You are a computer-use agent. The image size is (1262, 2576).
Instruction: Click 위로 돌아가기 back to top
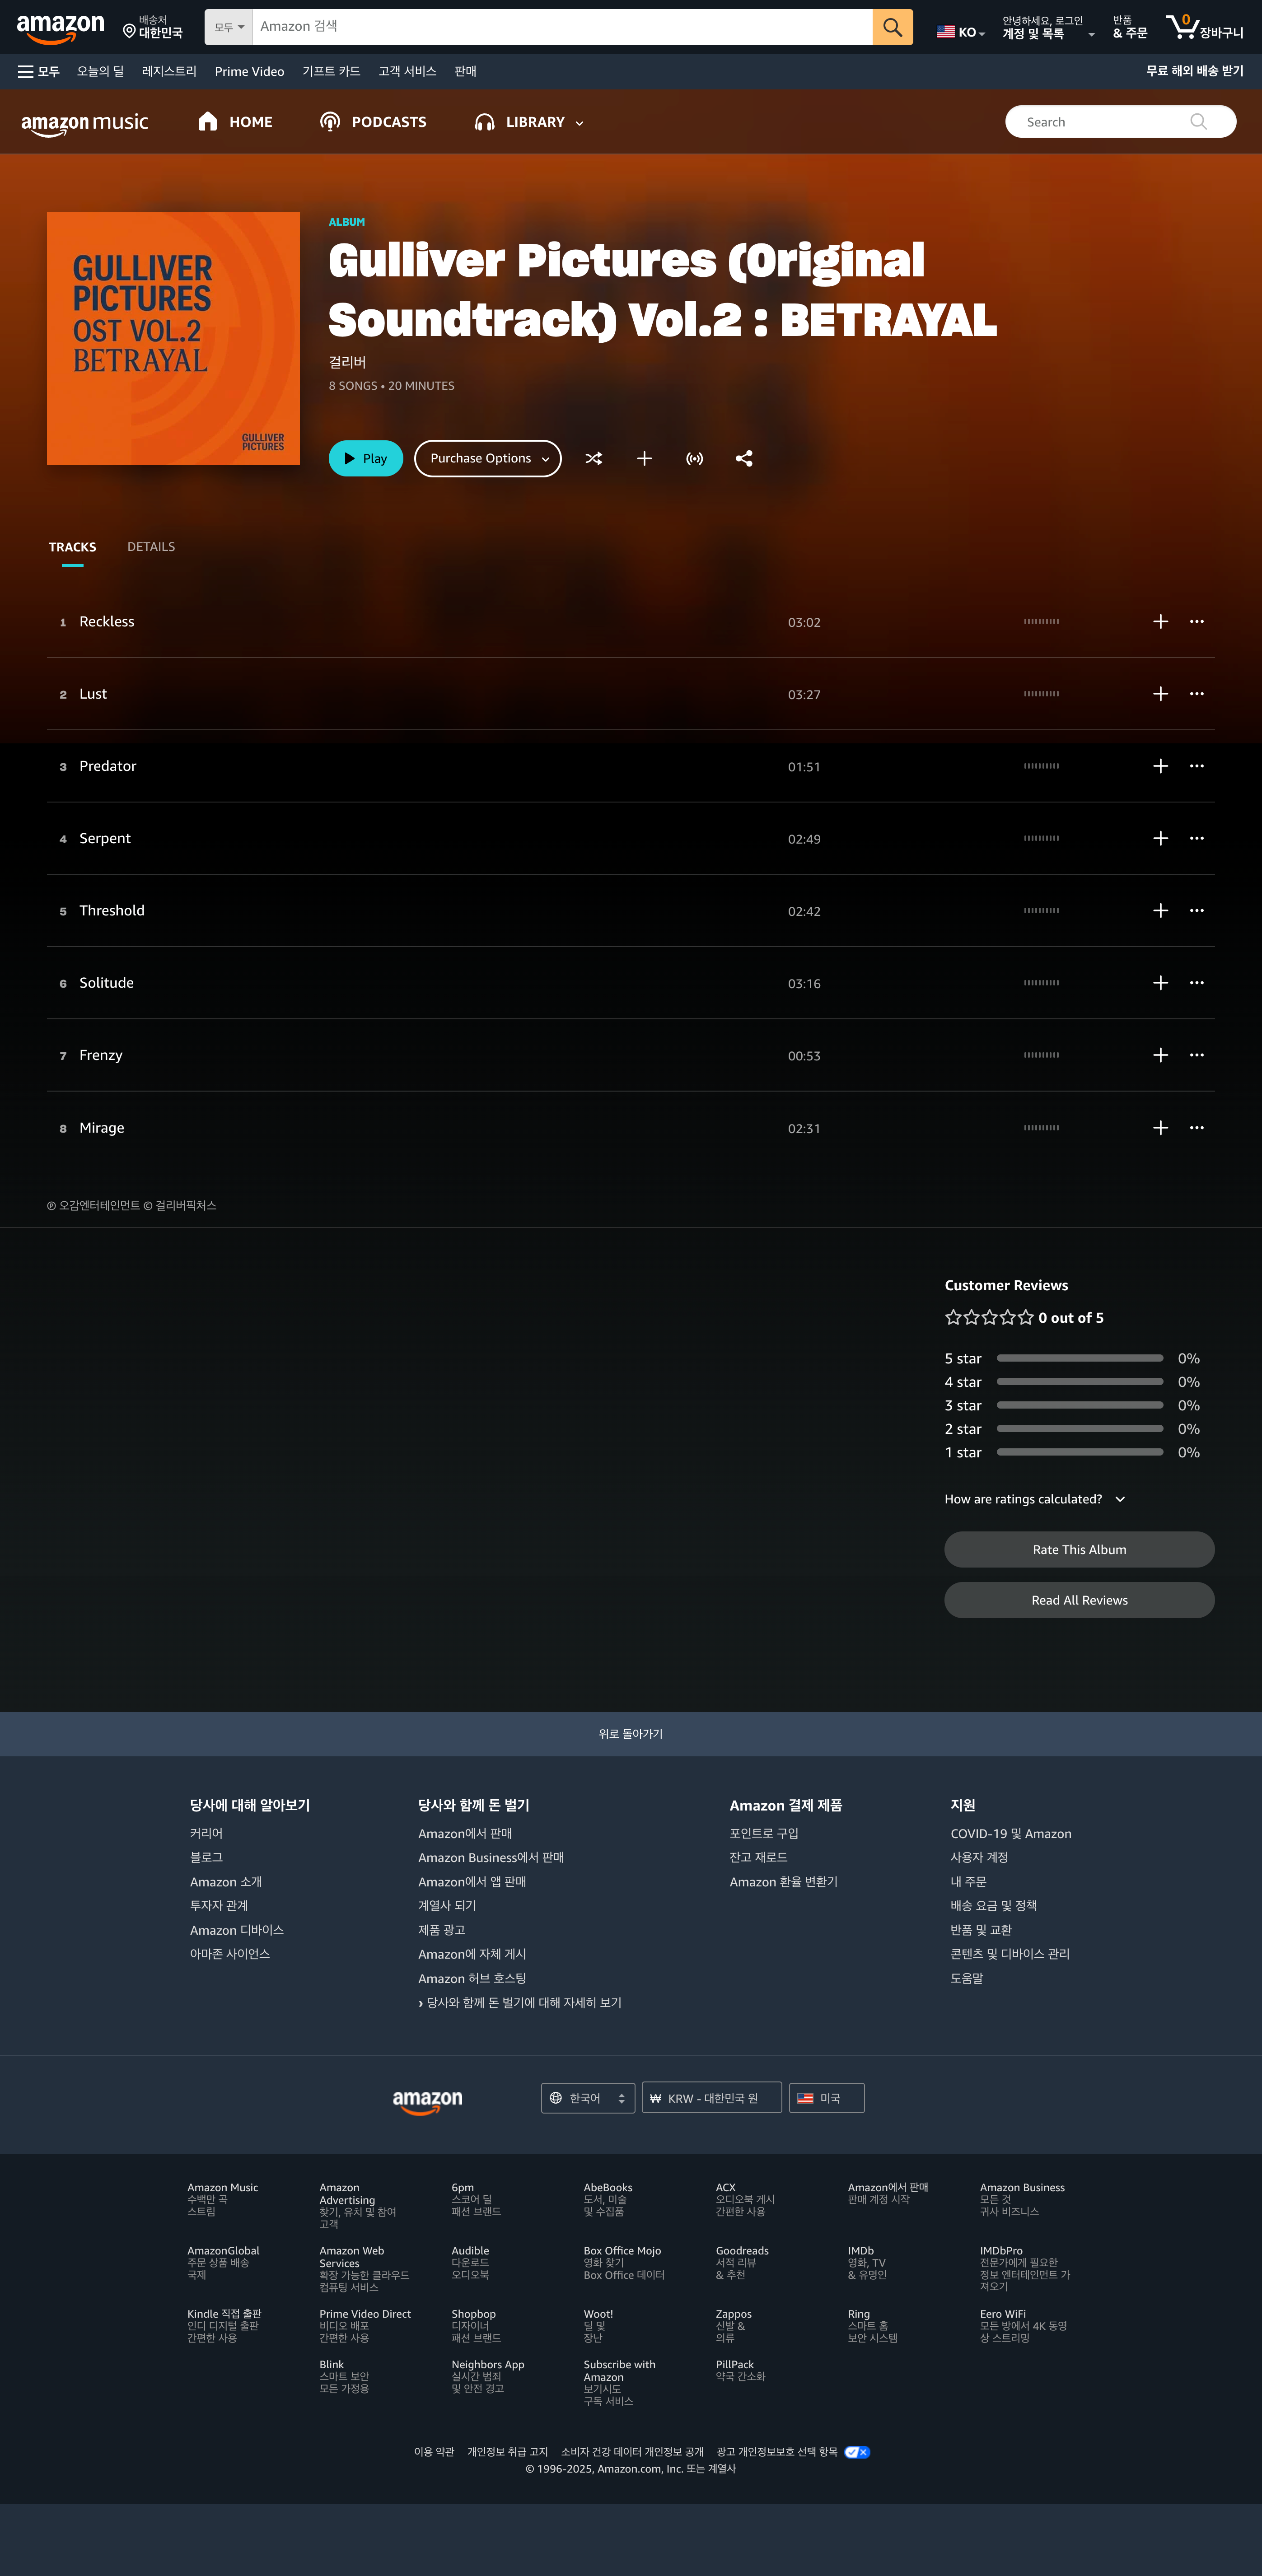point(631,1735)
